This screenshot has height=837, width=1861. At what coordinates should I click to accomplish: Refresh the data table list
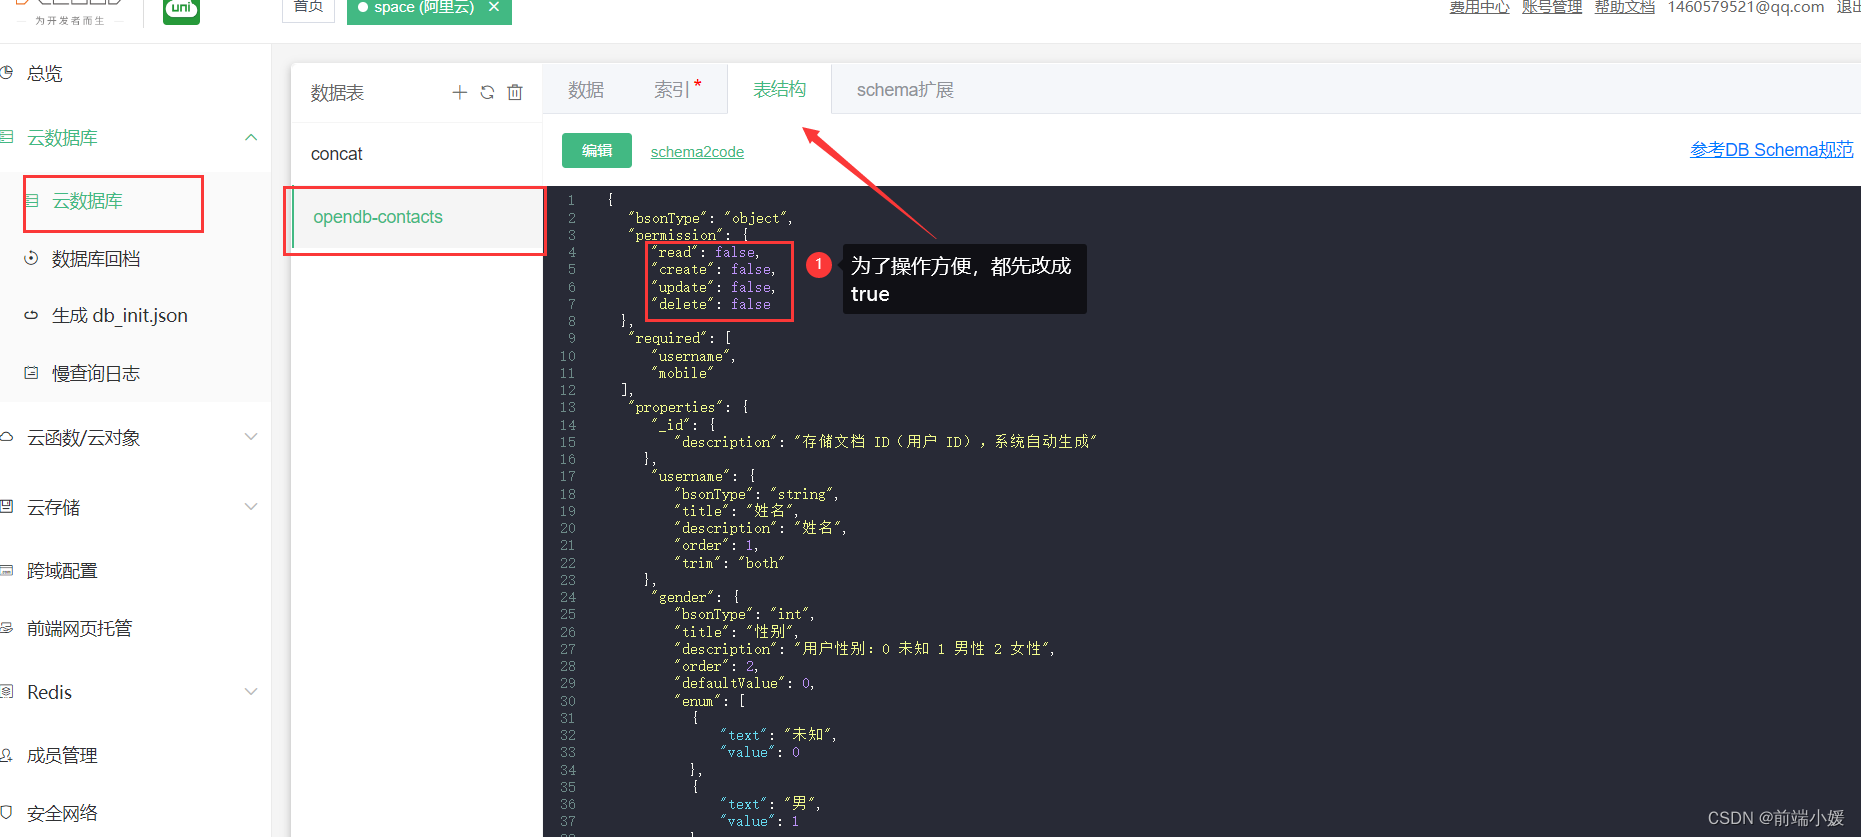(x=487, y=92)
